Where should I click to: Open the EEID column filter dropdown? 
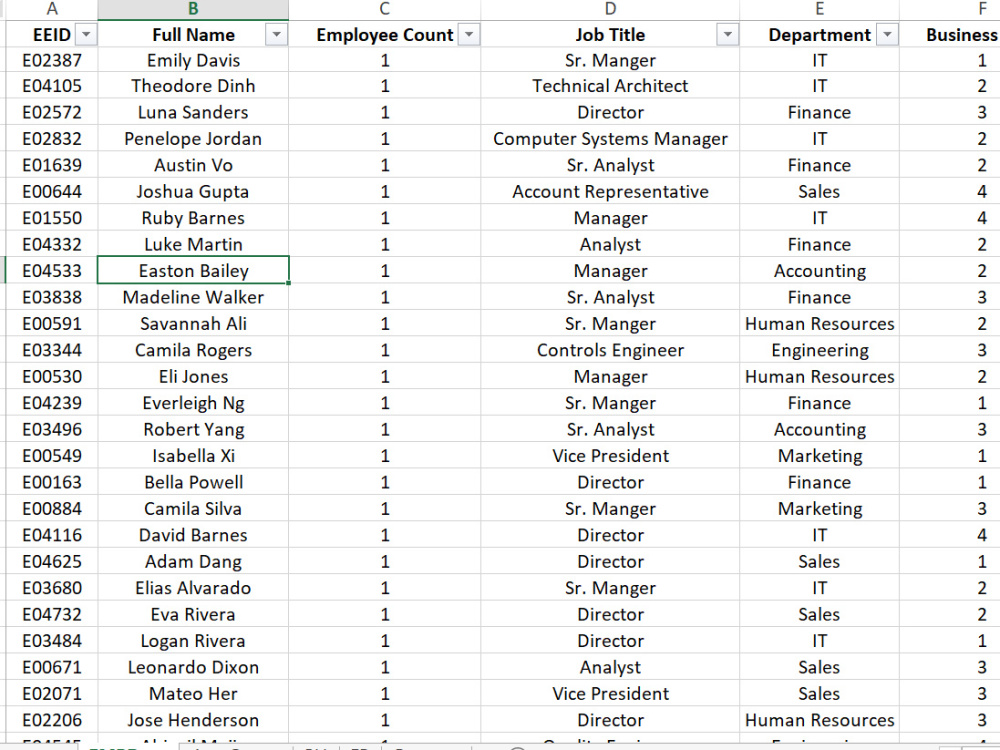pyautogui.click(x=86, y=34)
